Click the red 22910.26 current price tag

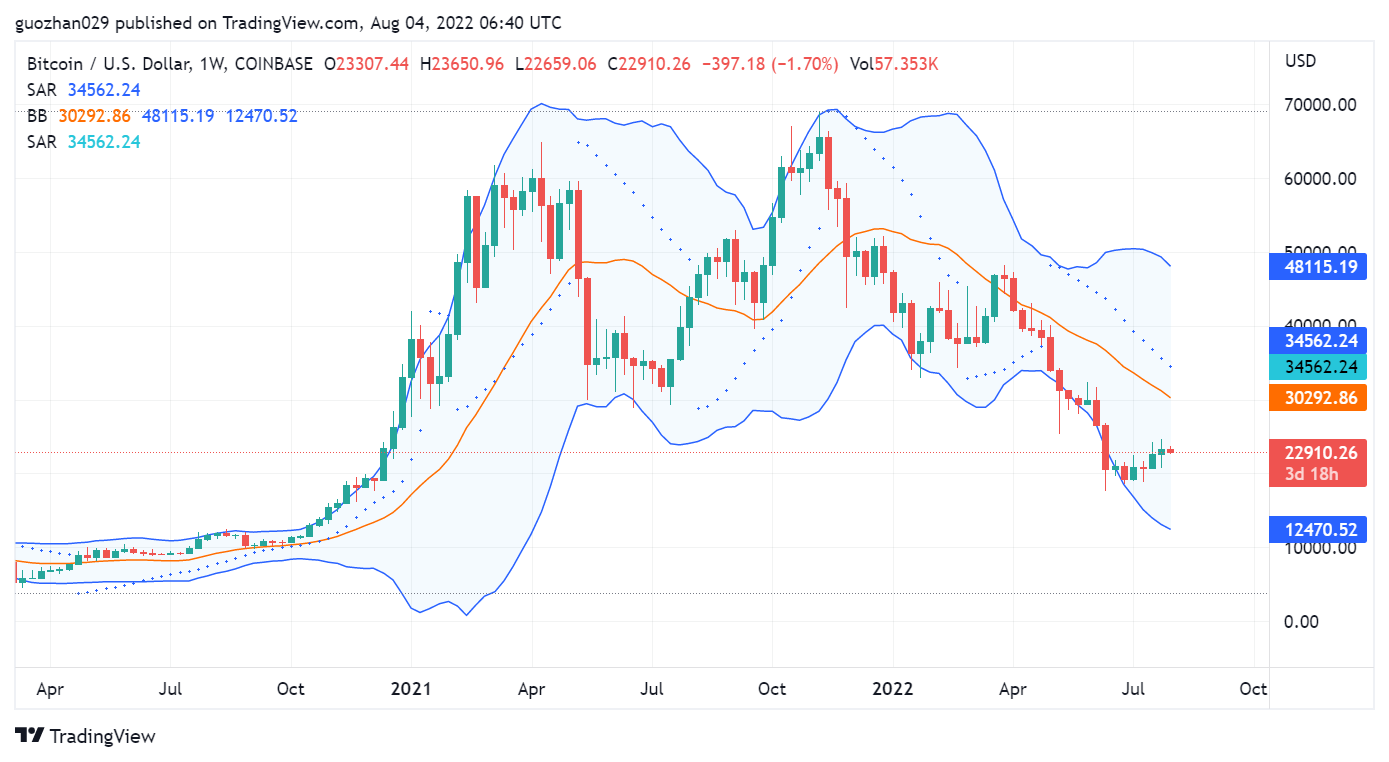click(x=1318, y=453)
